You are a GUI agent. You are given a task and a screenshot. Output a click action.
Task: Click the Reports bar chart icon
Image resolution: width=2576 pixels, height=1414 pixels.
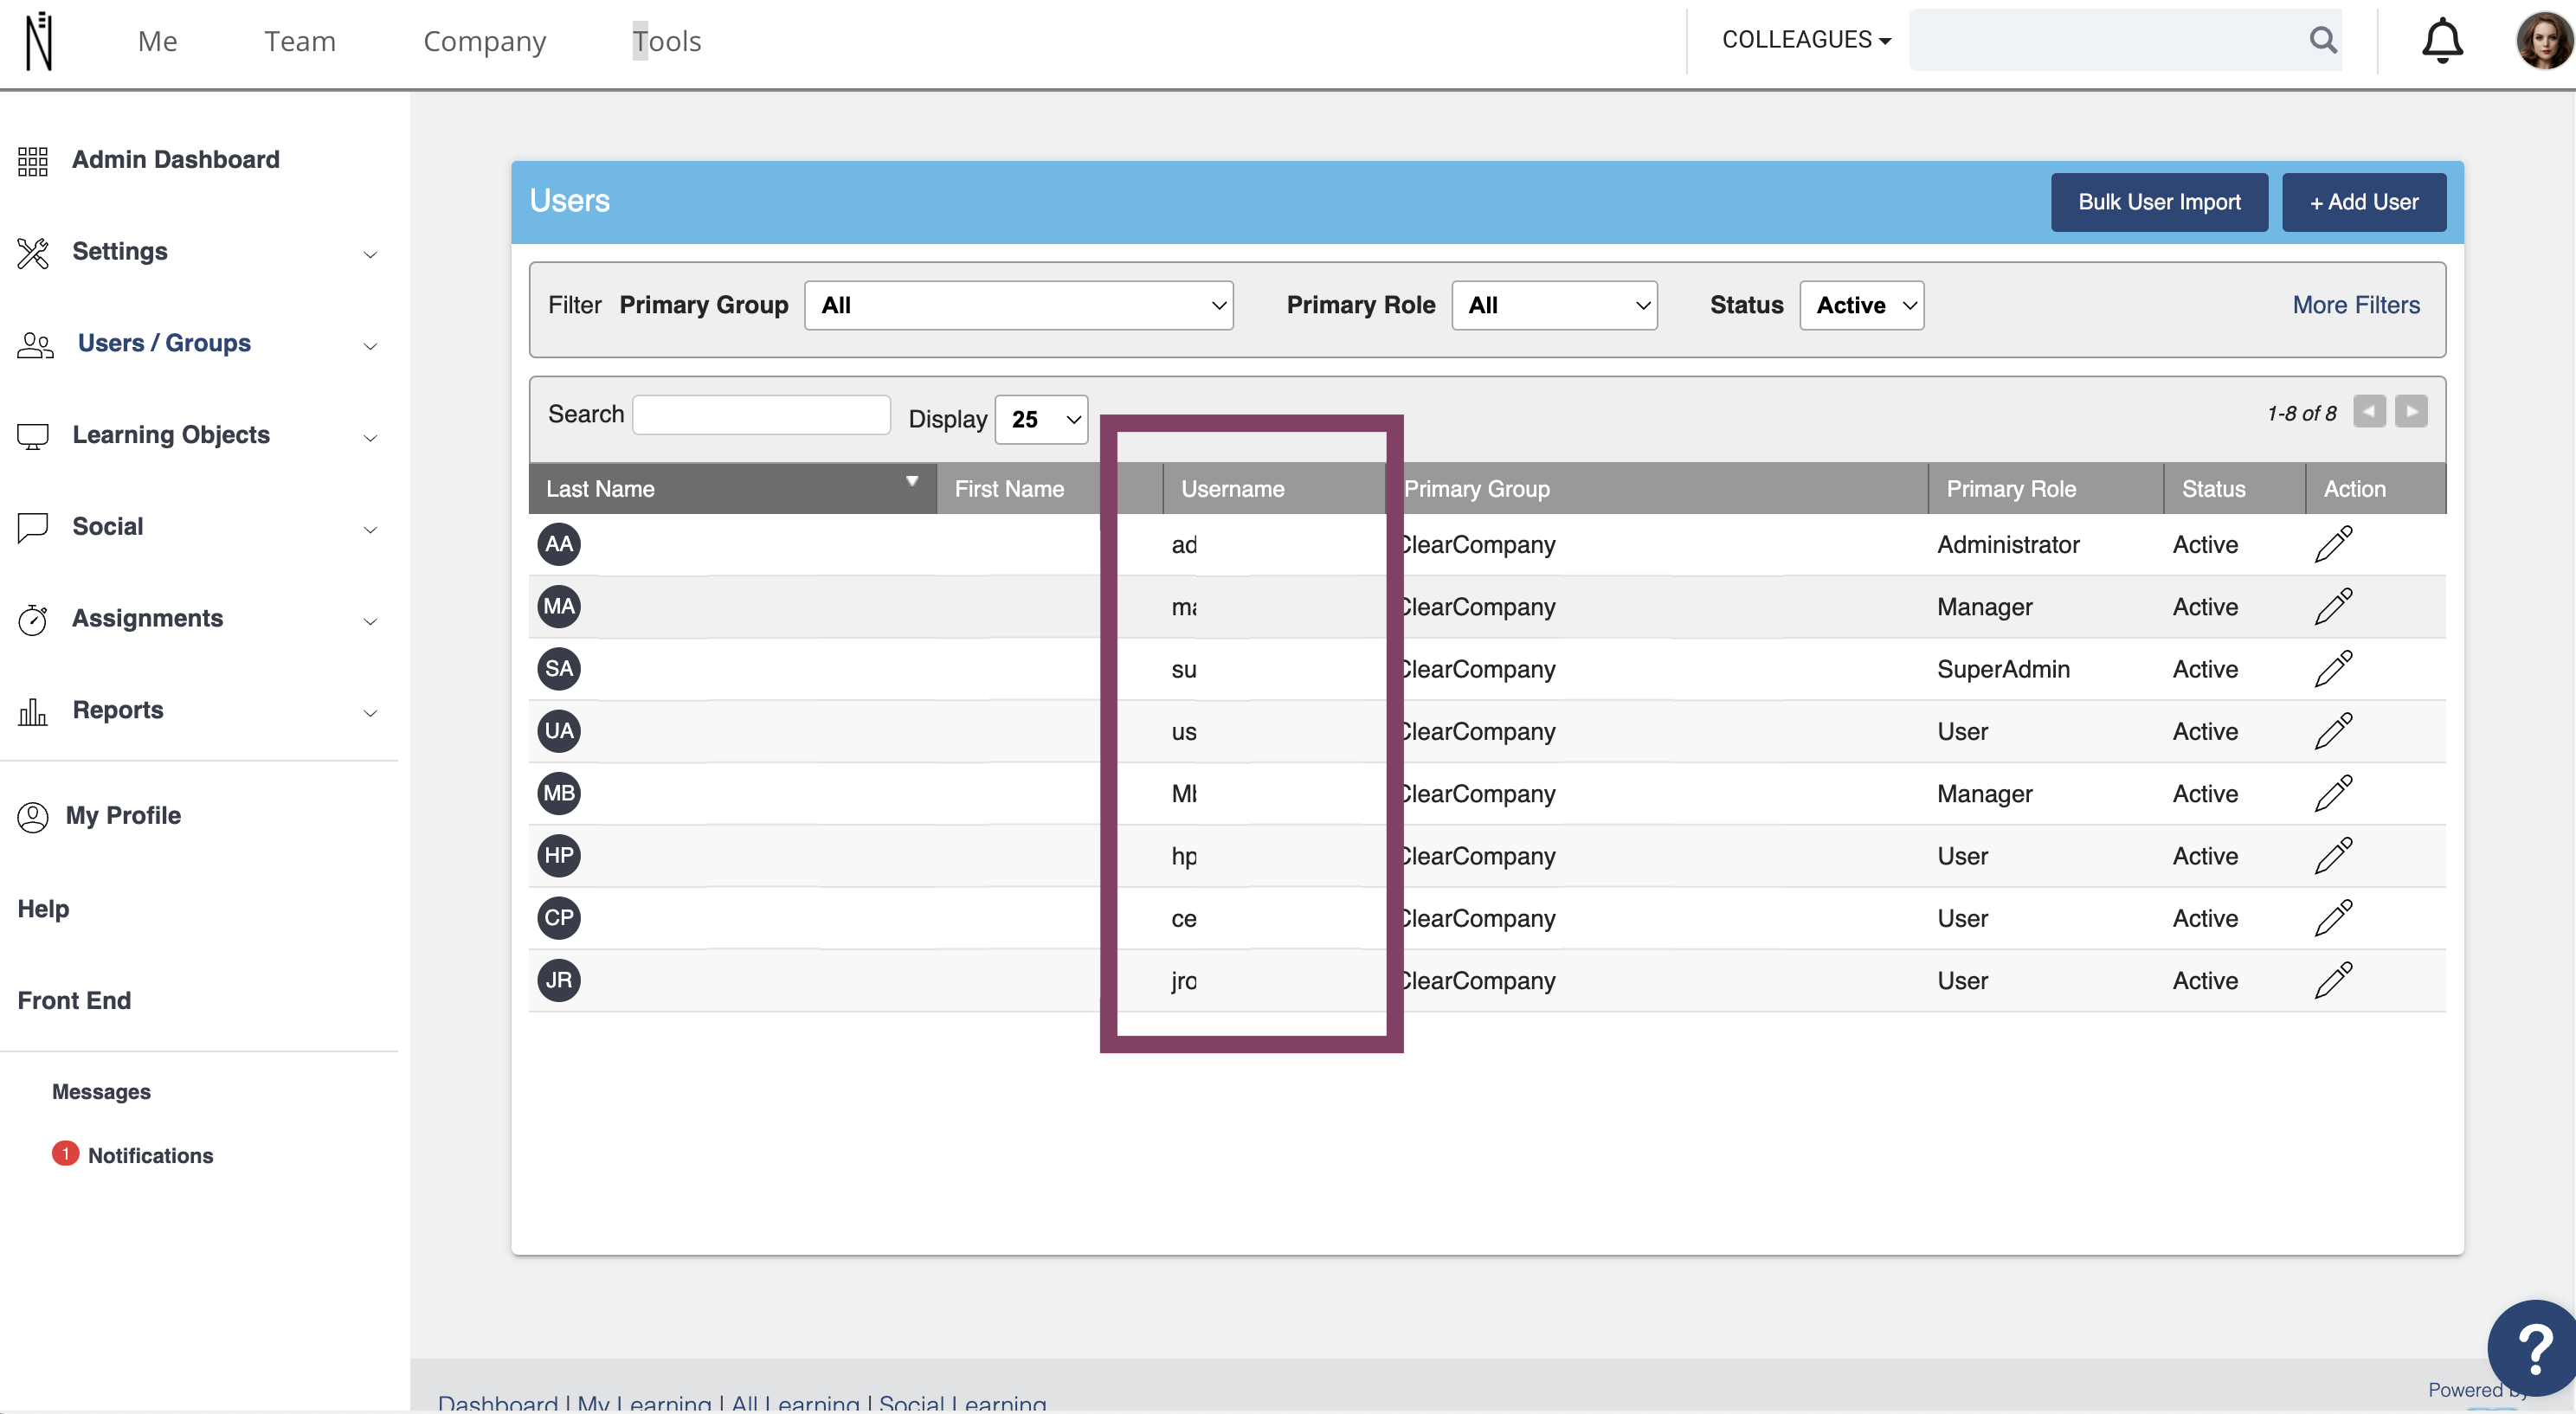(x=33, y=711)
